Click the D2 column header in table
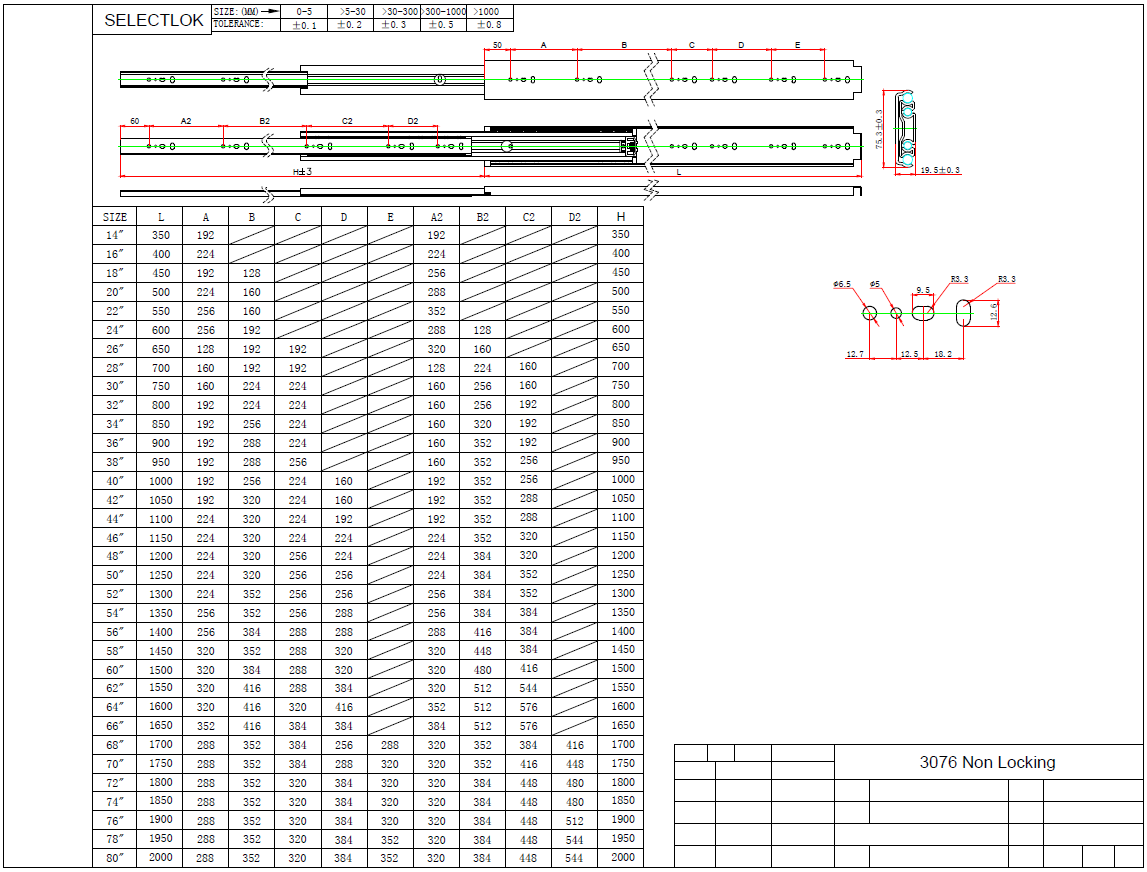The width and height of the screenshot is (1147, 872). pos(574,216)
